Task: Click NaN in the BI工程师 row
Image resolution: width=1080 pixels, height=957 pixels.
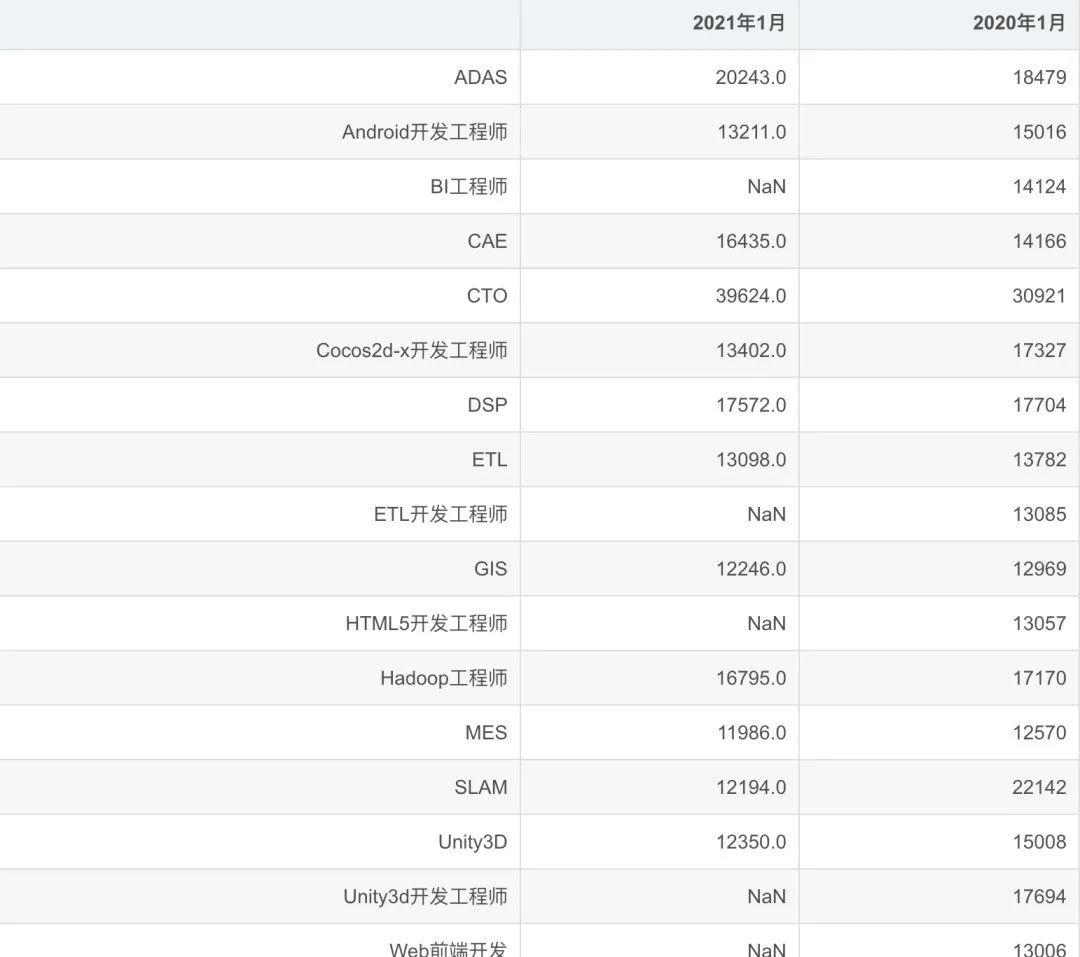Action: pos(767,186)
